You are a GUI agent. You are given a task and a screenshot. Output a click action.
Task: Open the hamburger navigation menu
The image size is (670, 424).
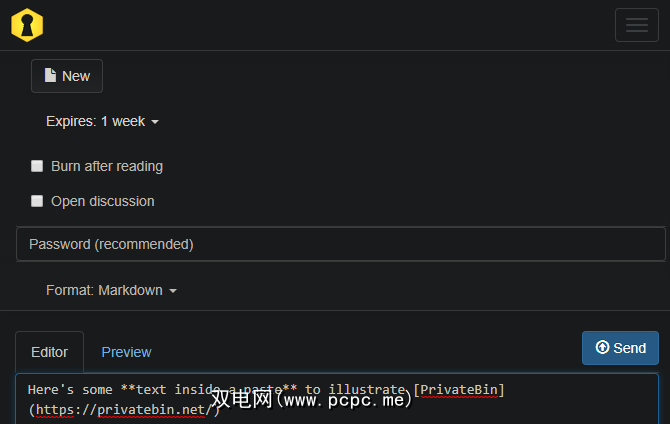coord(636,25)
